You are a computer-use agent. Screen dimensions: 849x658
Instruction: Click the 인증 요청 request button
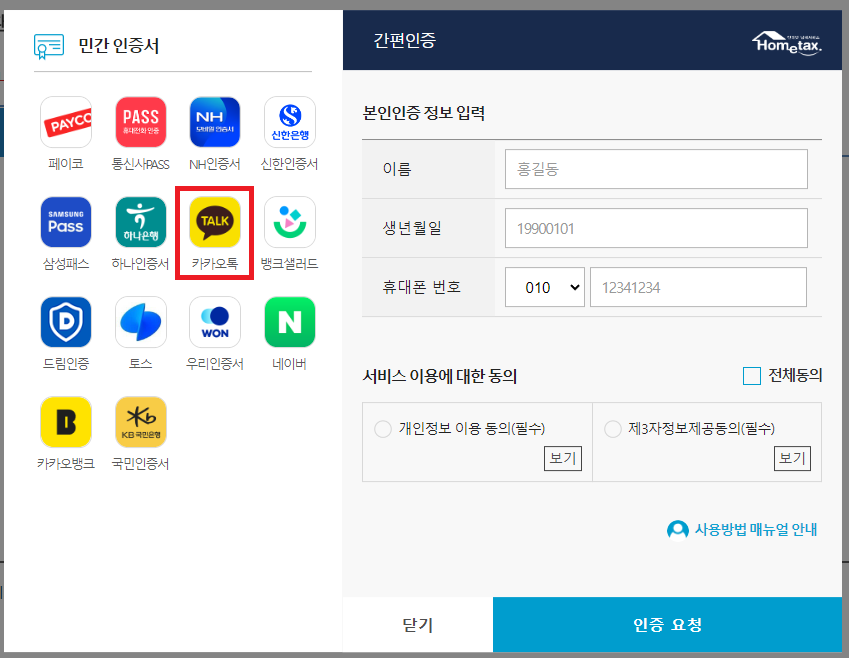(x=667, y=624)
